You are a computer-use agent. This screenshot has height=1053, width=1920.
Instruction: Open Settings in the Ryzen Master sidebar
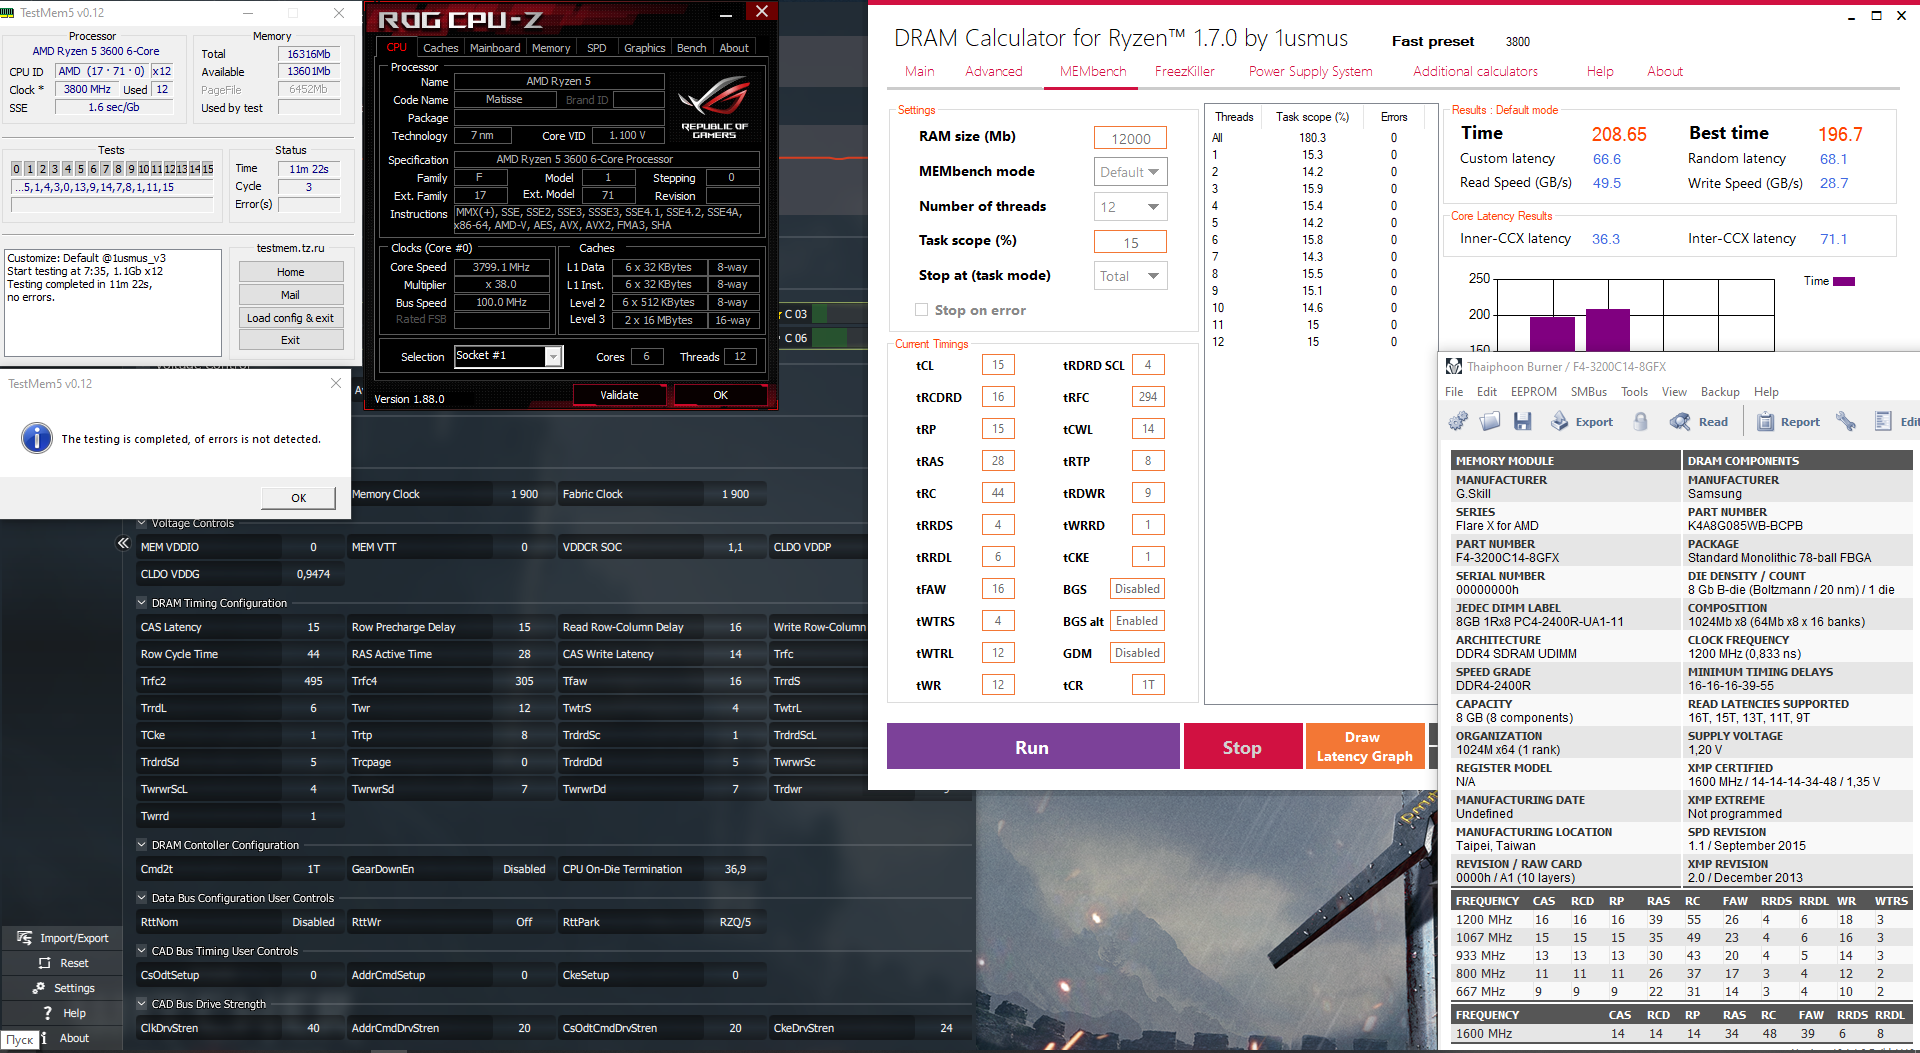(x=62, y=988)
